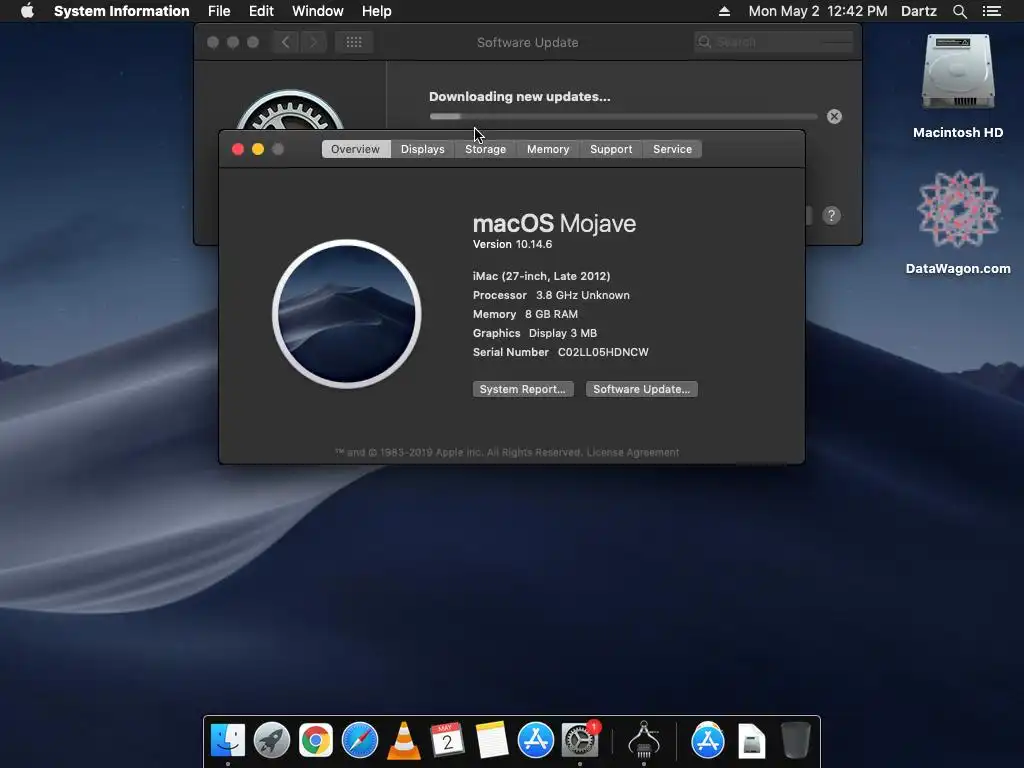This screenshot has height=768, width=1024.
Task: Click the Display 3 MB graphics value
Action: click(563, 333)
